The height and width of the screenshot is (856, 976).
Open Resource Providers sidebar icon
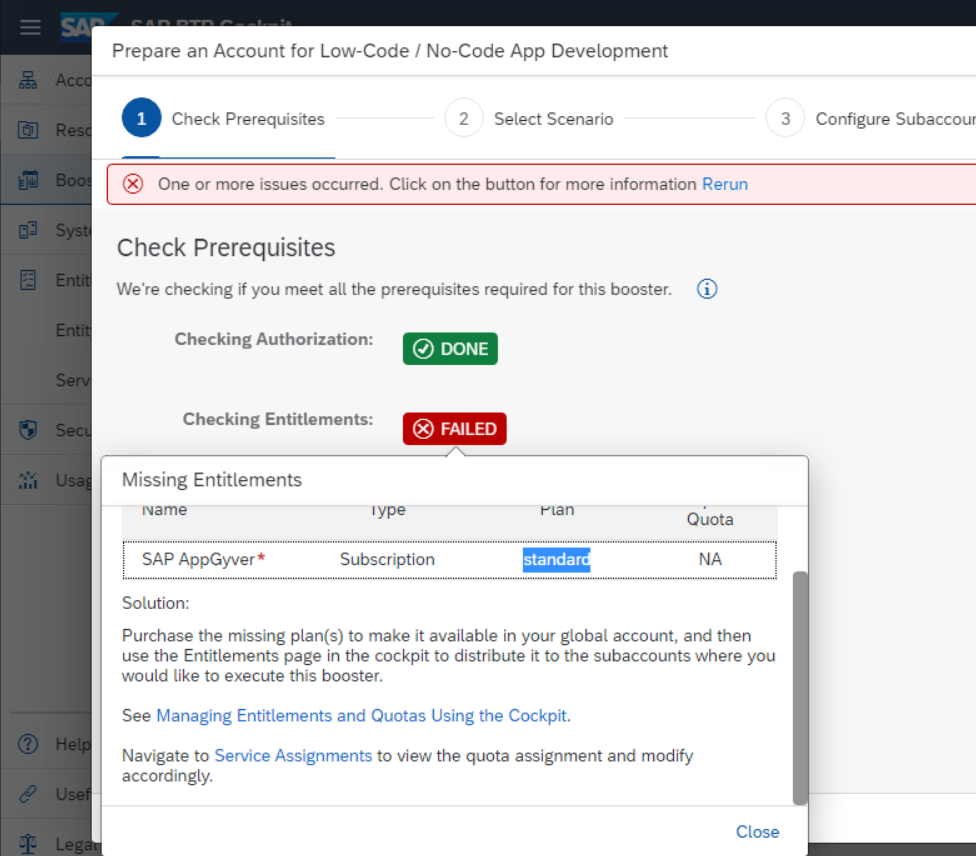click(x=27, y=130)
